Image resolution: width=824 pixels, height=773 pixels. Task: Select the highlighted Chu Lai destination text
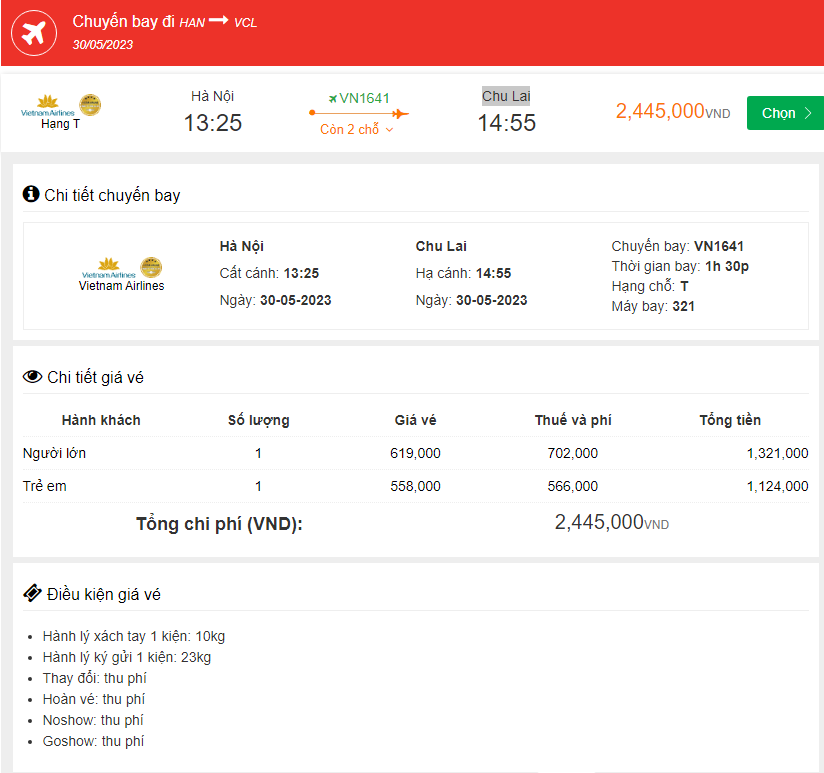coord(506,96)
